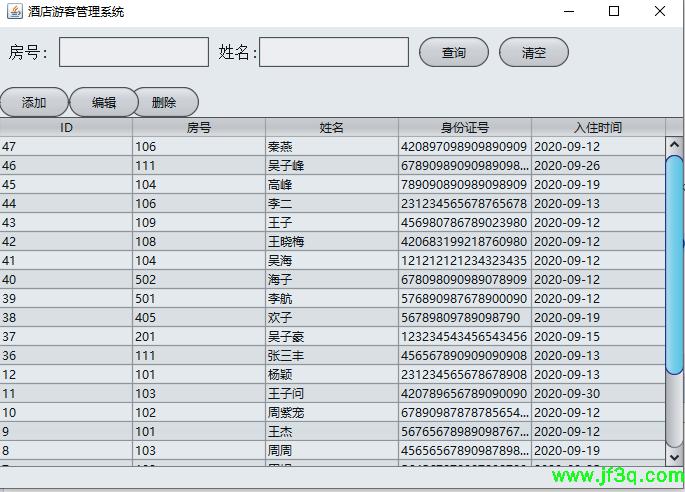This screenshot has height=492, width=685.
Task: Click the 身份证号 column header
Action: [x=464, y=127]
